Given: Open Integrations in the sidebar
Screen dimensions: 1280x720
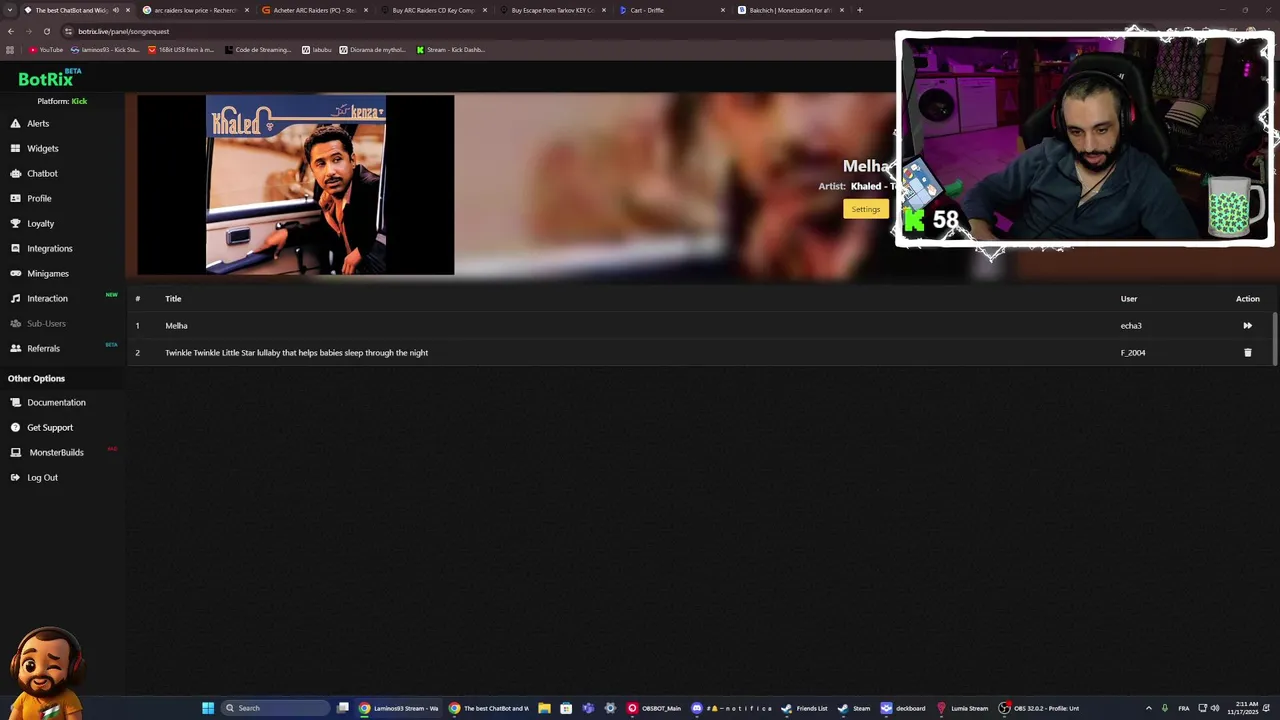Looking at the screenshot, I should click(49, 248).
